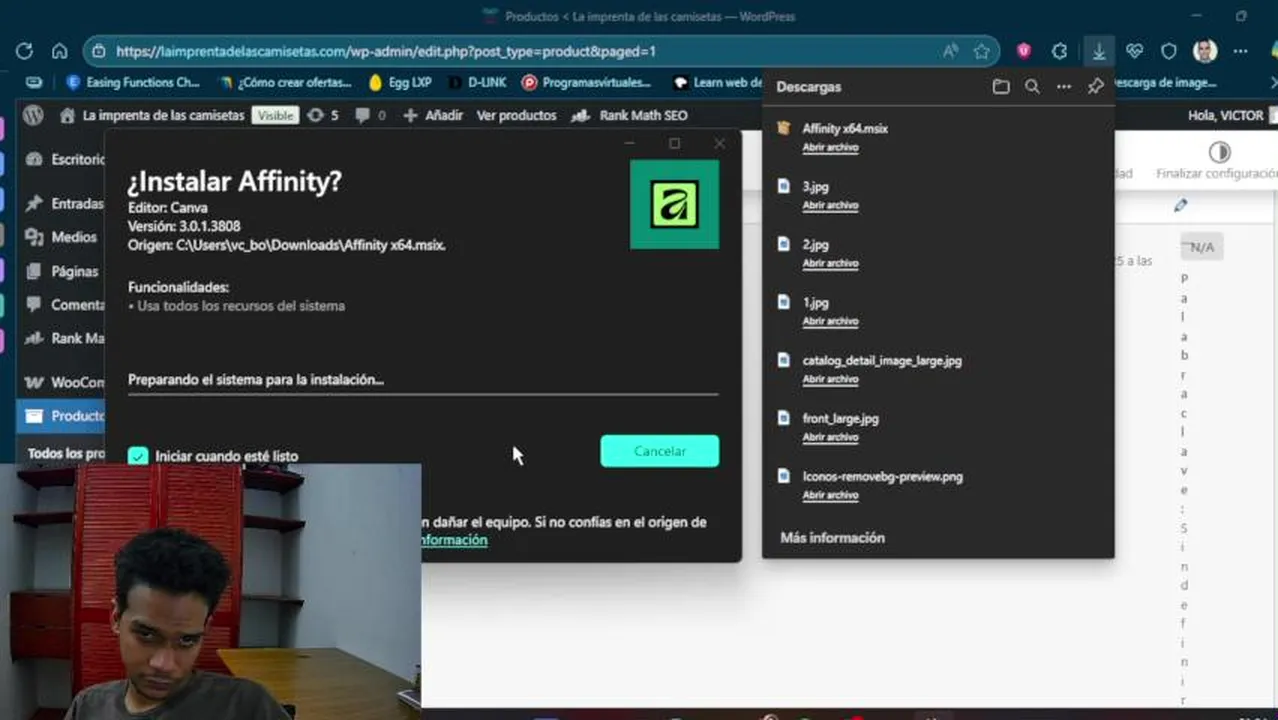This screenshot has width=1278, height=720.
Task: Open Entradas in WordPress sidebar
Action: click(x=64, y=203)
